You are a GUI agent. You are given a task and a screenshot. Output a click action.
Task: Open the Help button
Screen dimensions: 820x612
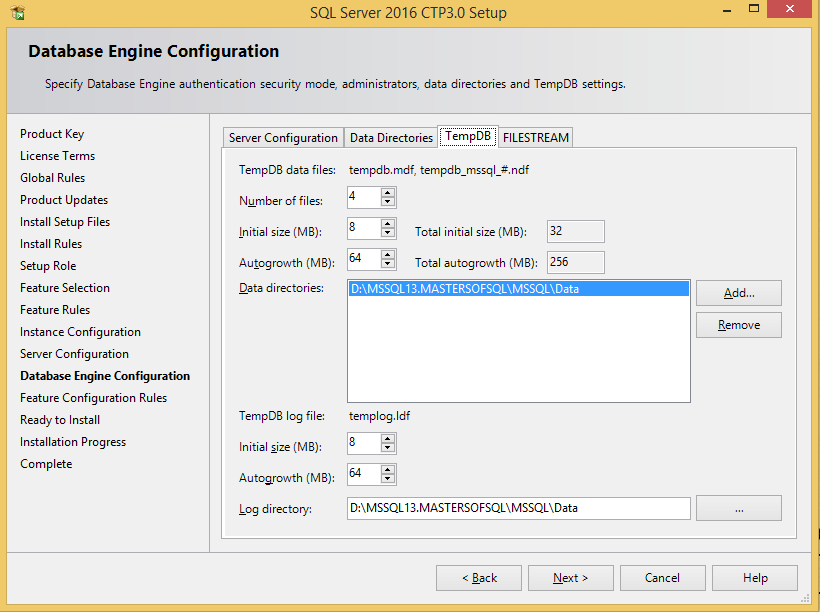(x=755, y=578)
